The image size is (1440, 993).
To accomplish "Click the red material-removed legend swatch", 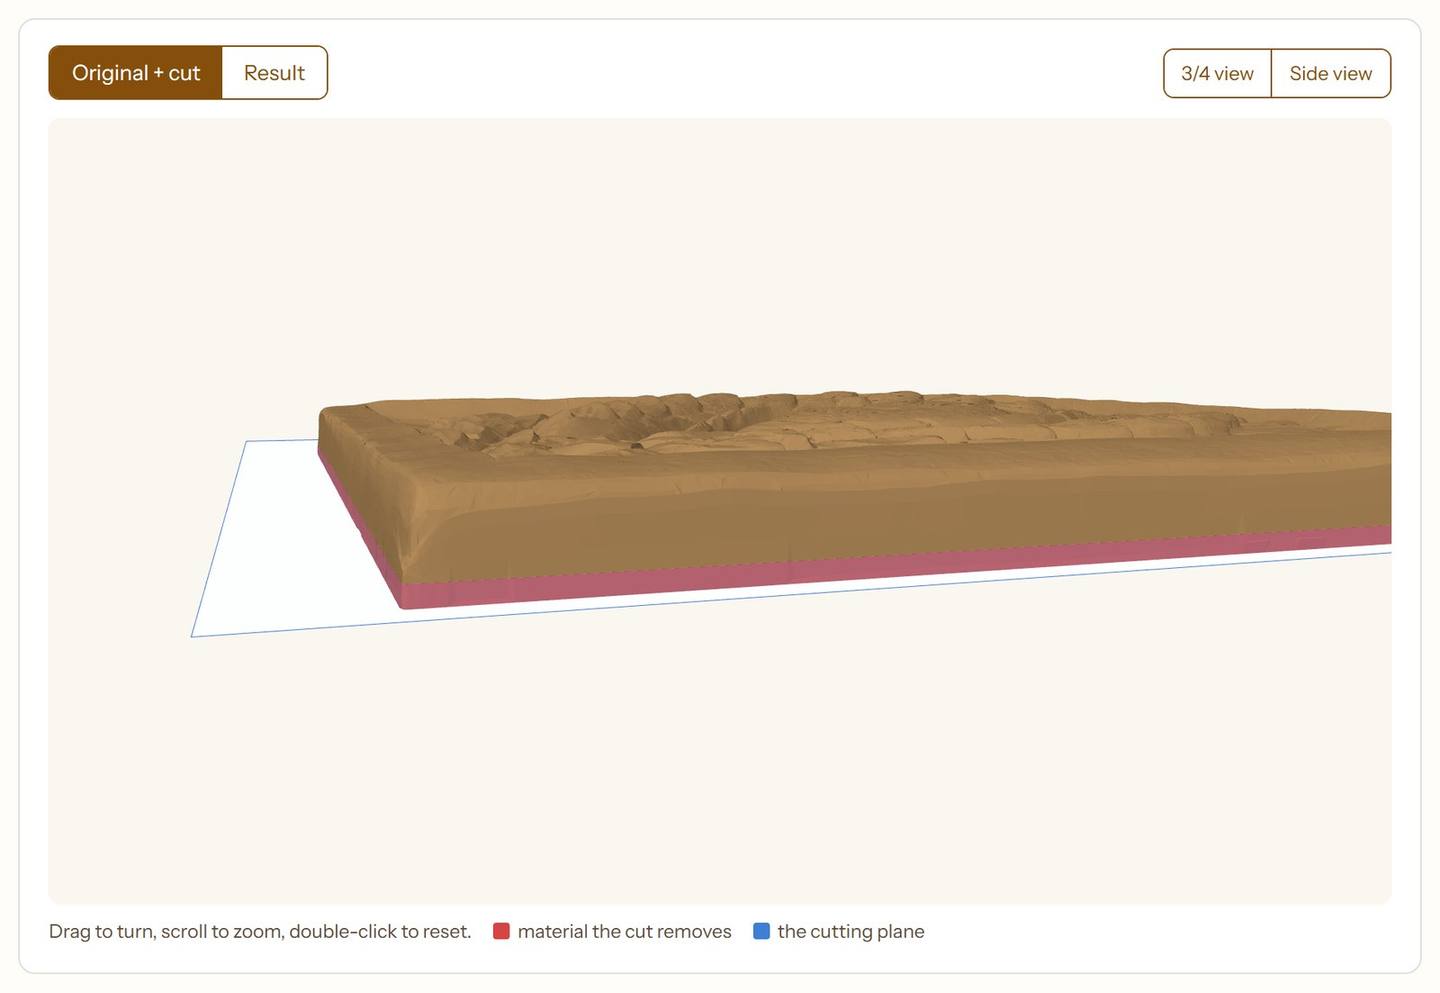I will (x=501, y=931).
